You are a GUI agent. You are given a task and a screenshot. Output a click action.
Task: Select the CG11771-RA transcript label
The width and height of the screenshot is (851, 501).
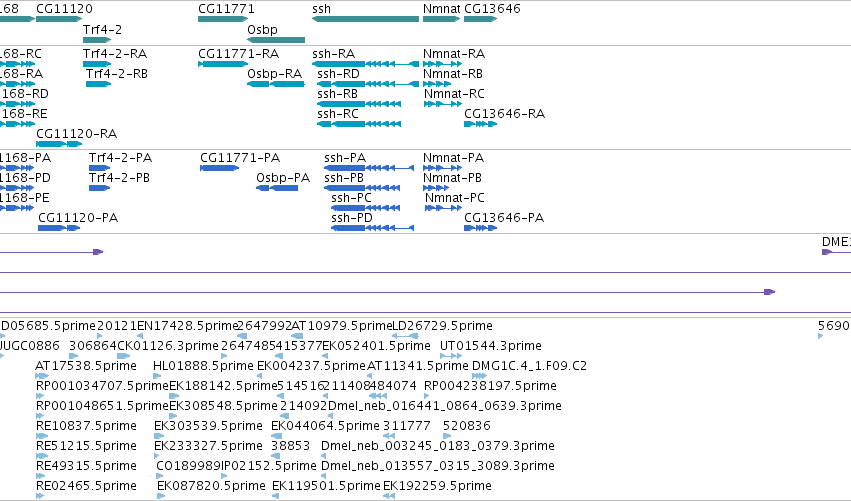tap(239, 54)
